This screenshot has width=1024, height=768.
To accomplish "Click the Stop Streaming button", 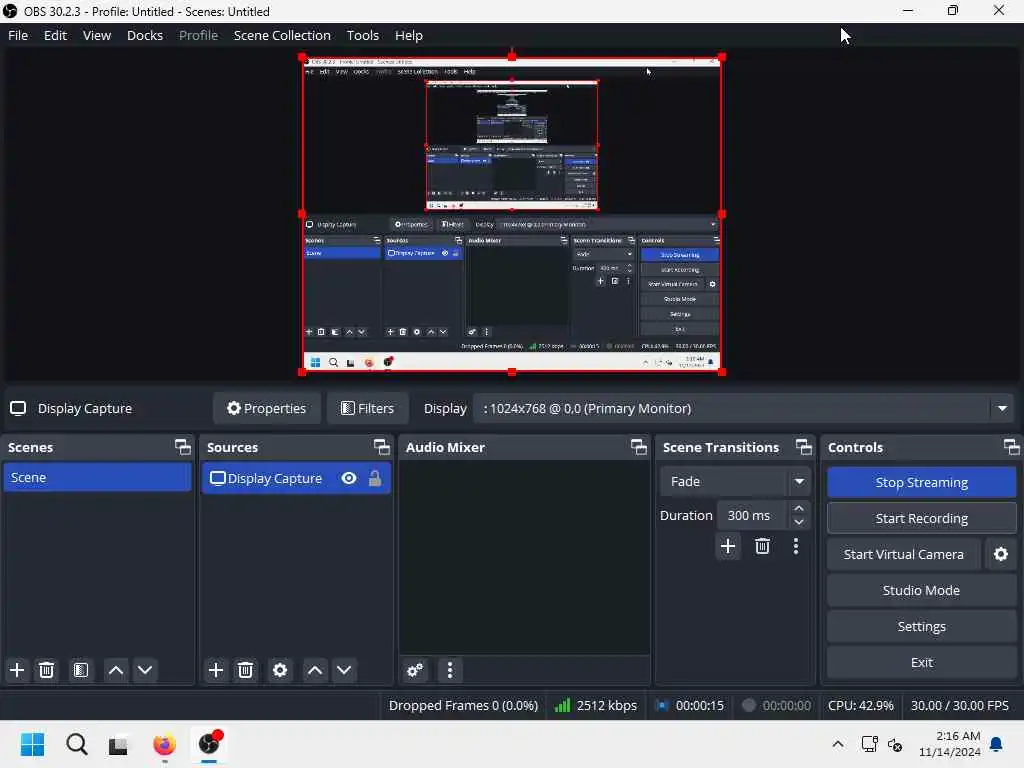I will (921, 482).
